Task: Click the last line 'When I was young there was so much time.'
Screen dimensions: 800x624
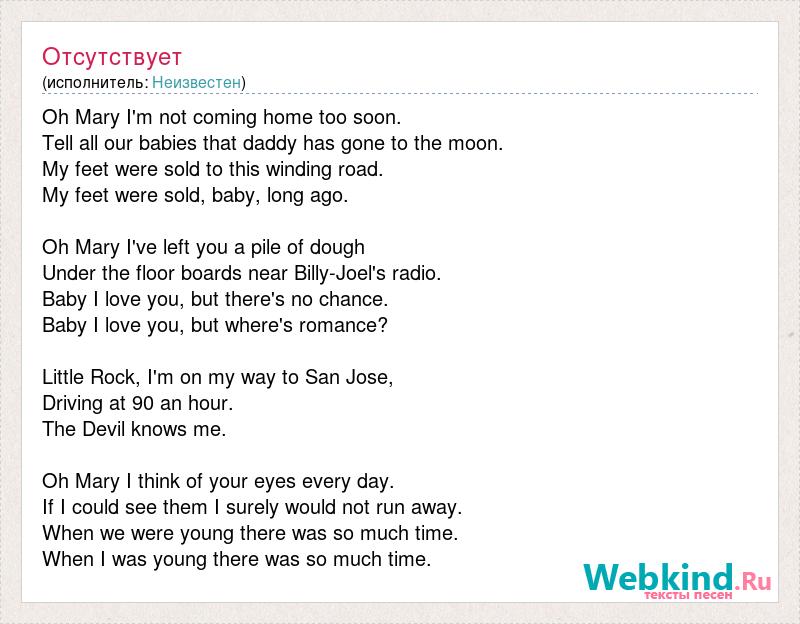Action: click(x=237, y=560)
